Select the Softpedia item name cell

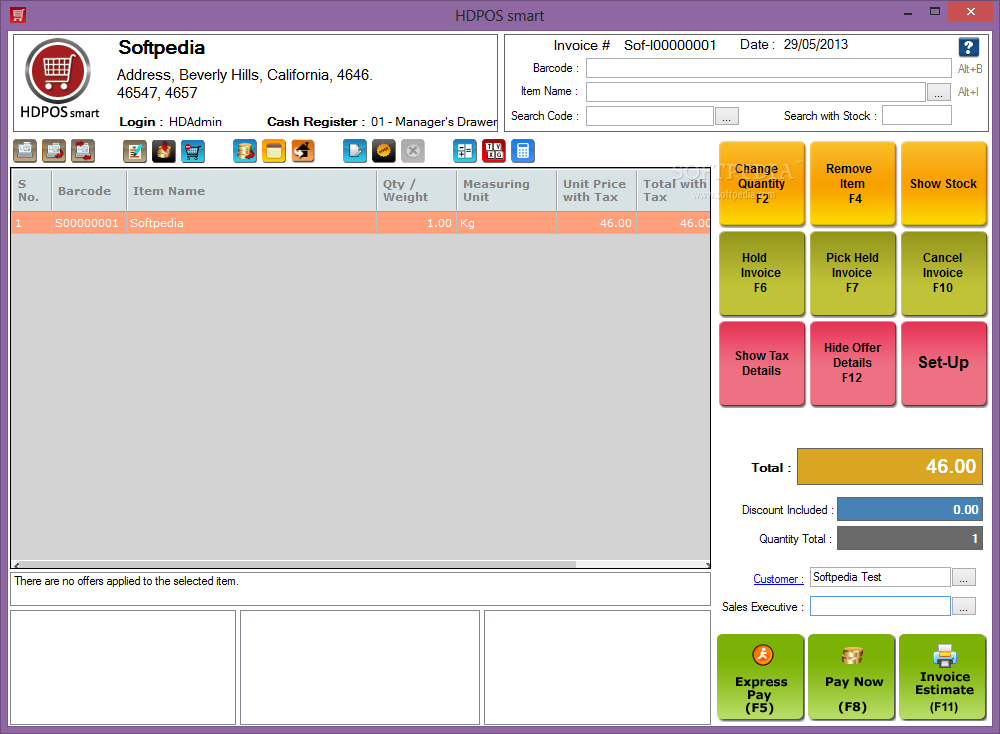point(251,223)
